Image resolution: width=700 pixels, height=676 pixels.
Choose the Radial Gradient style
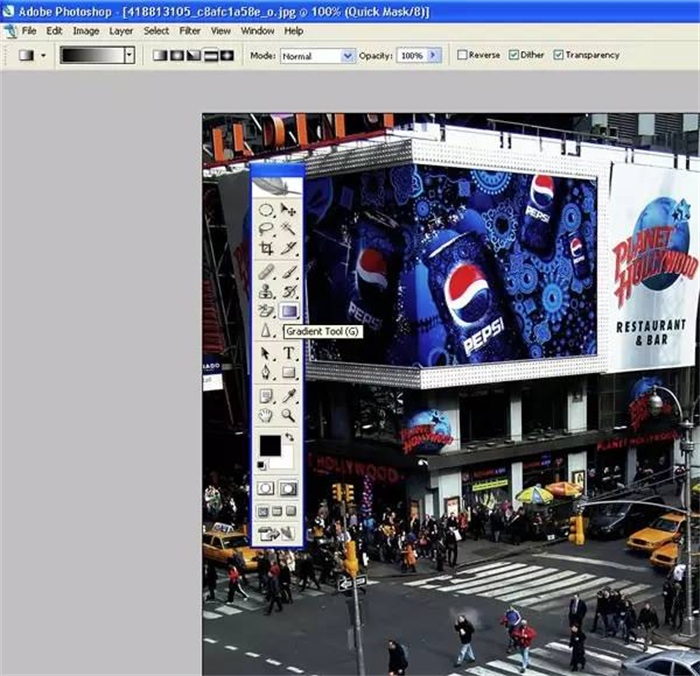177,55
